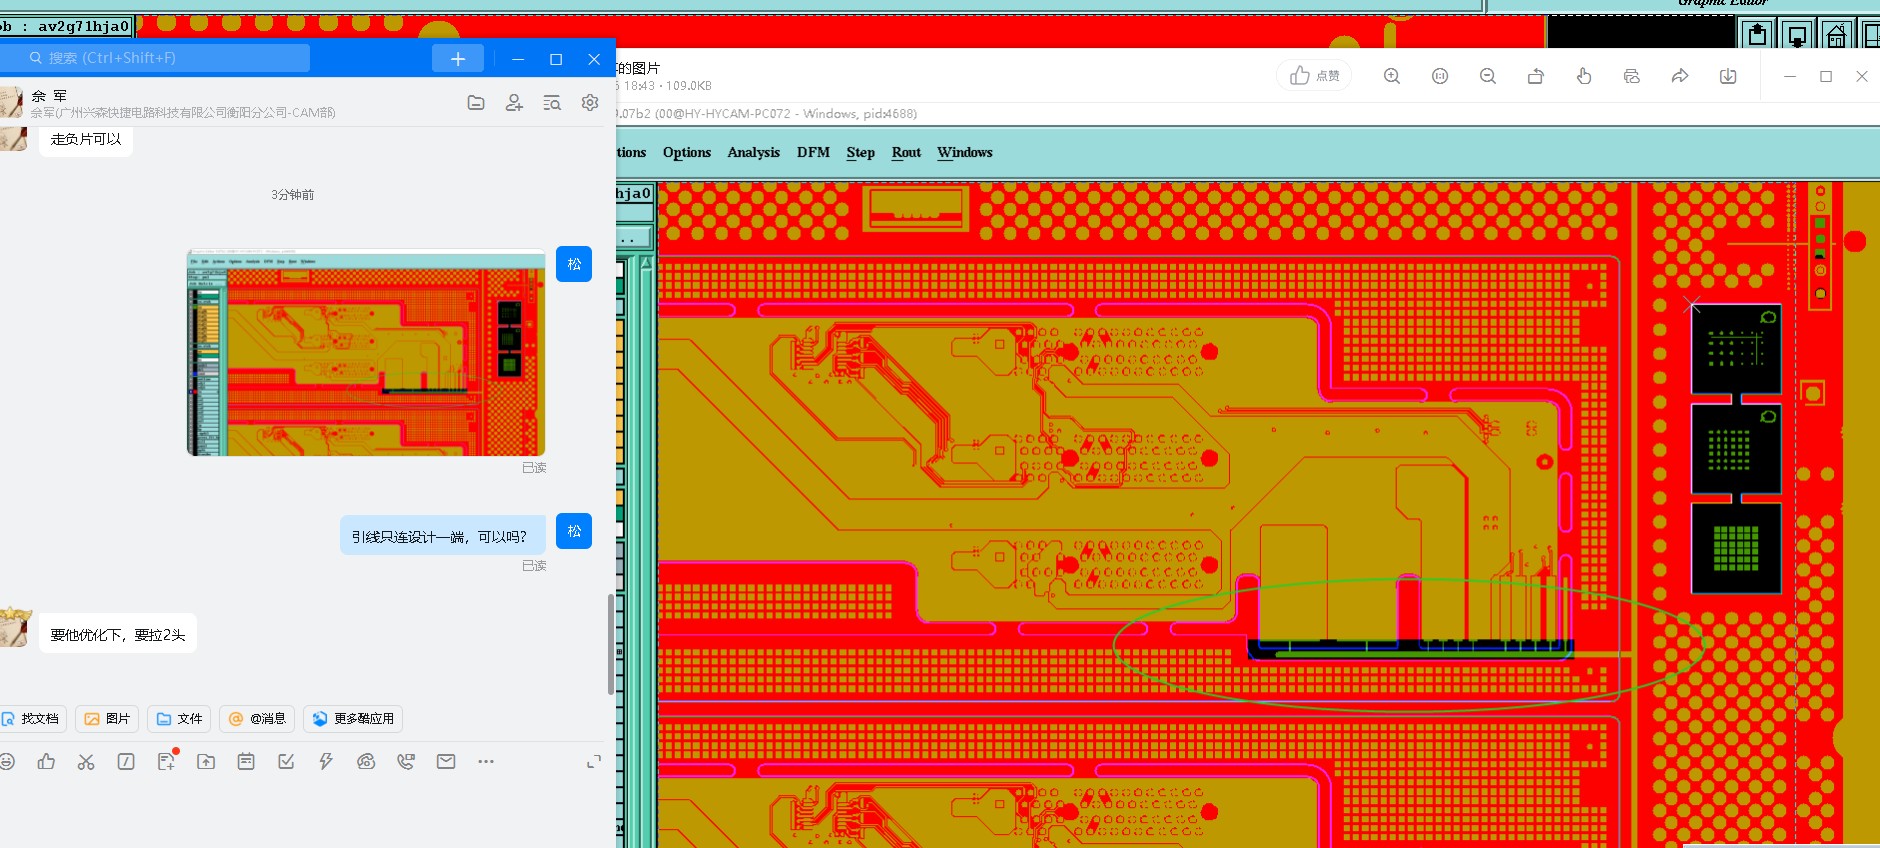Open the Analysis menu
This screenshot has width=1880, height=848.
pyautogui.click(x=753, y=153)
